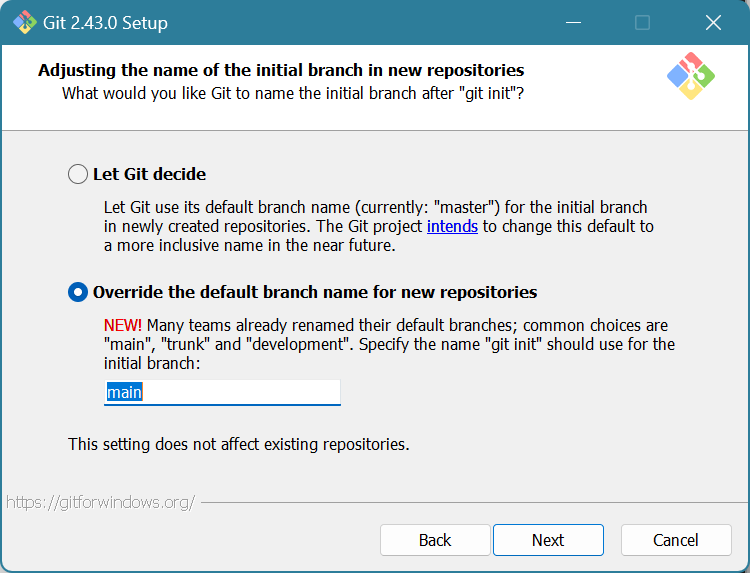Select the "Override the default branch name" radio button
The width and height of the screenshot is (750, 573).
tap(78, 292)
